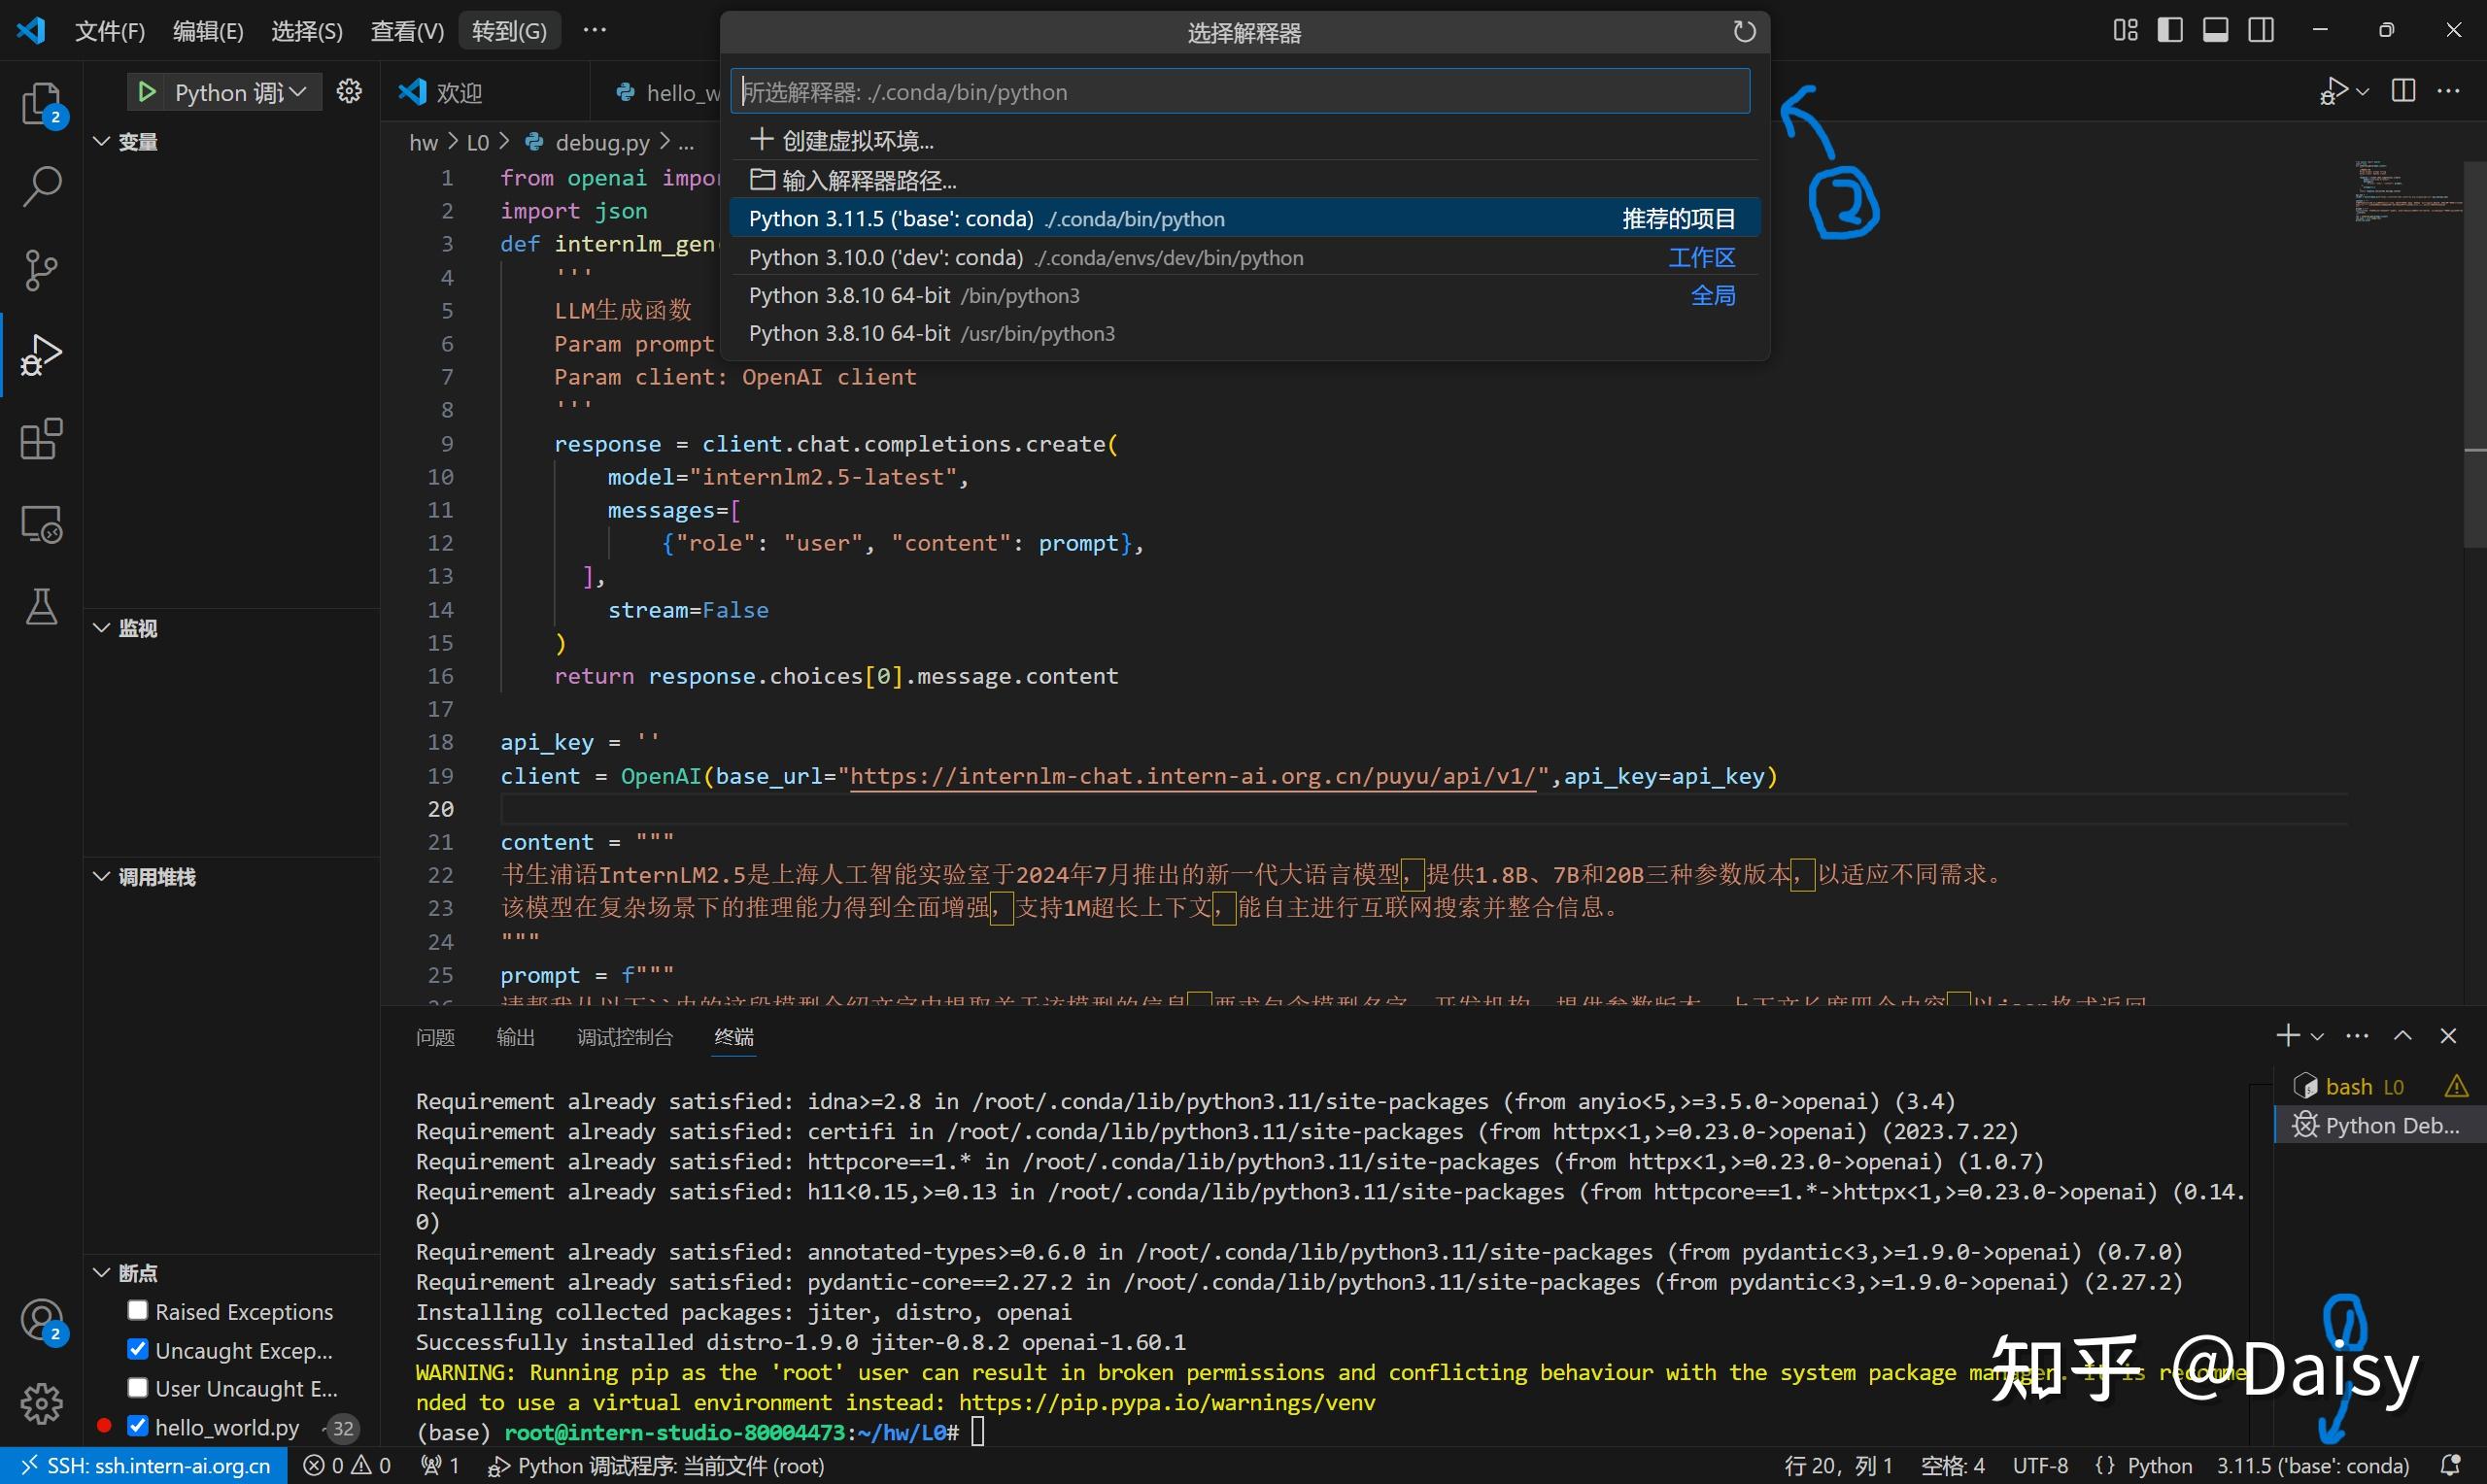Screen dimensions: 2487x1484
Task: Open the 查看(V) menu
Action: pos(407,31)
